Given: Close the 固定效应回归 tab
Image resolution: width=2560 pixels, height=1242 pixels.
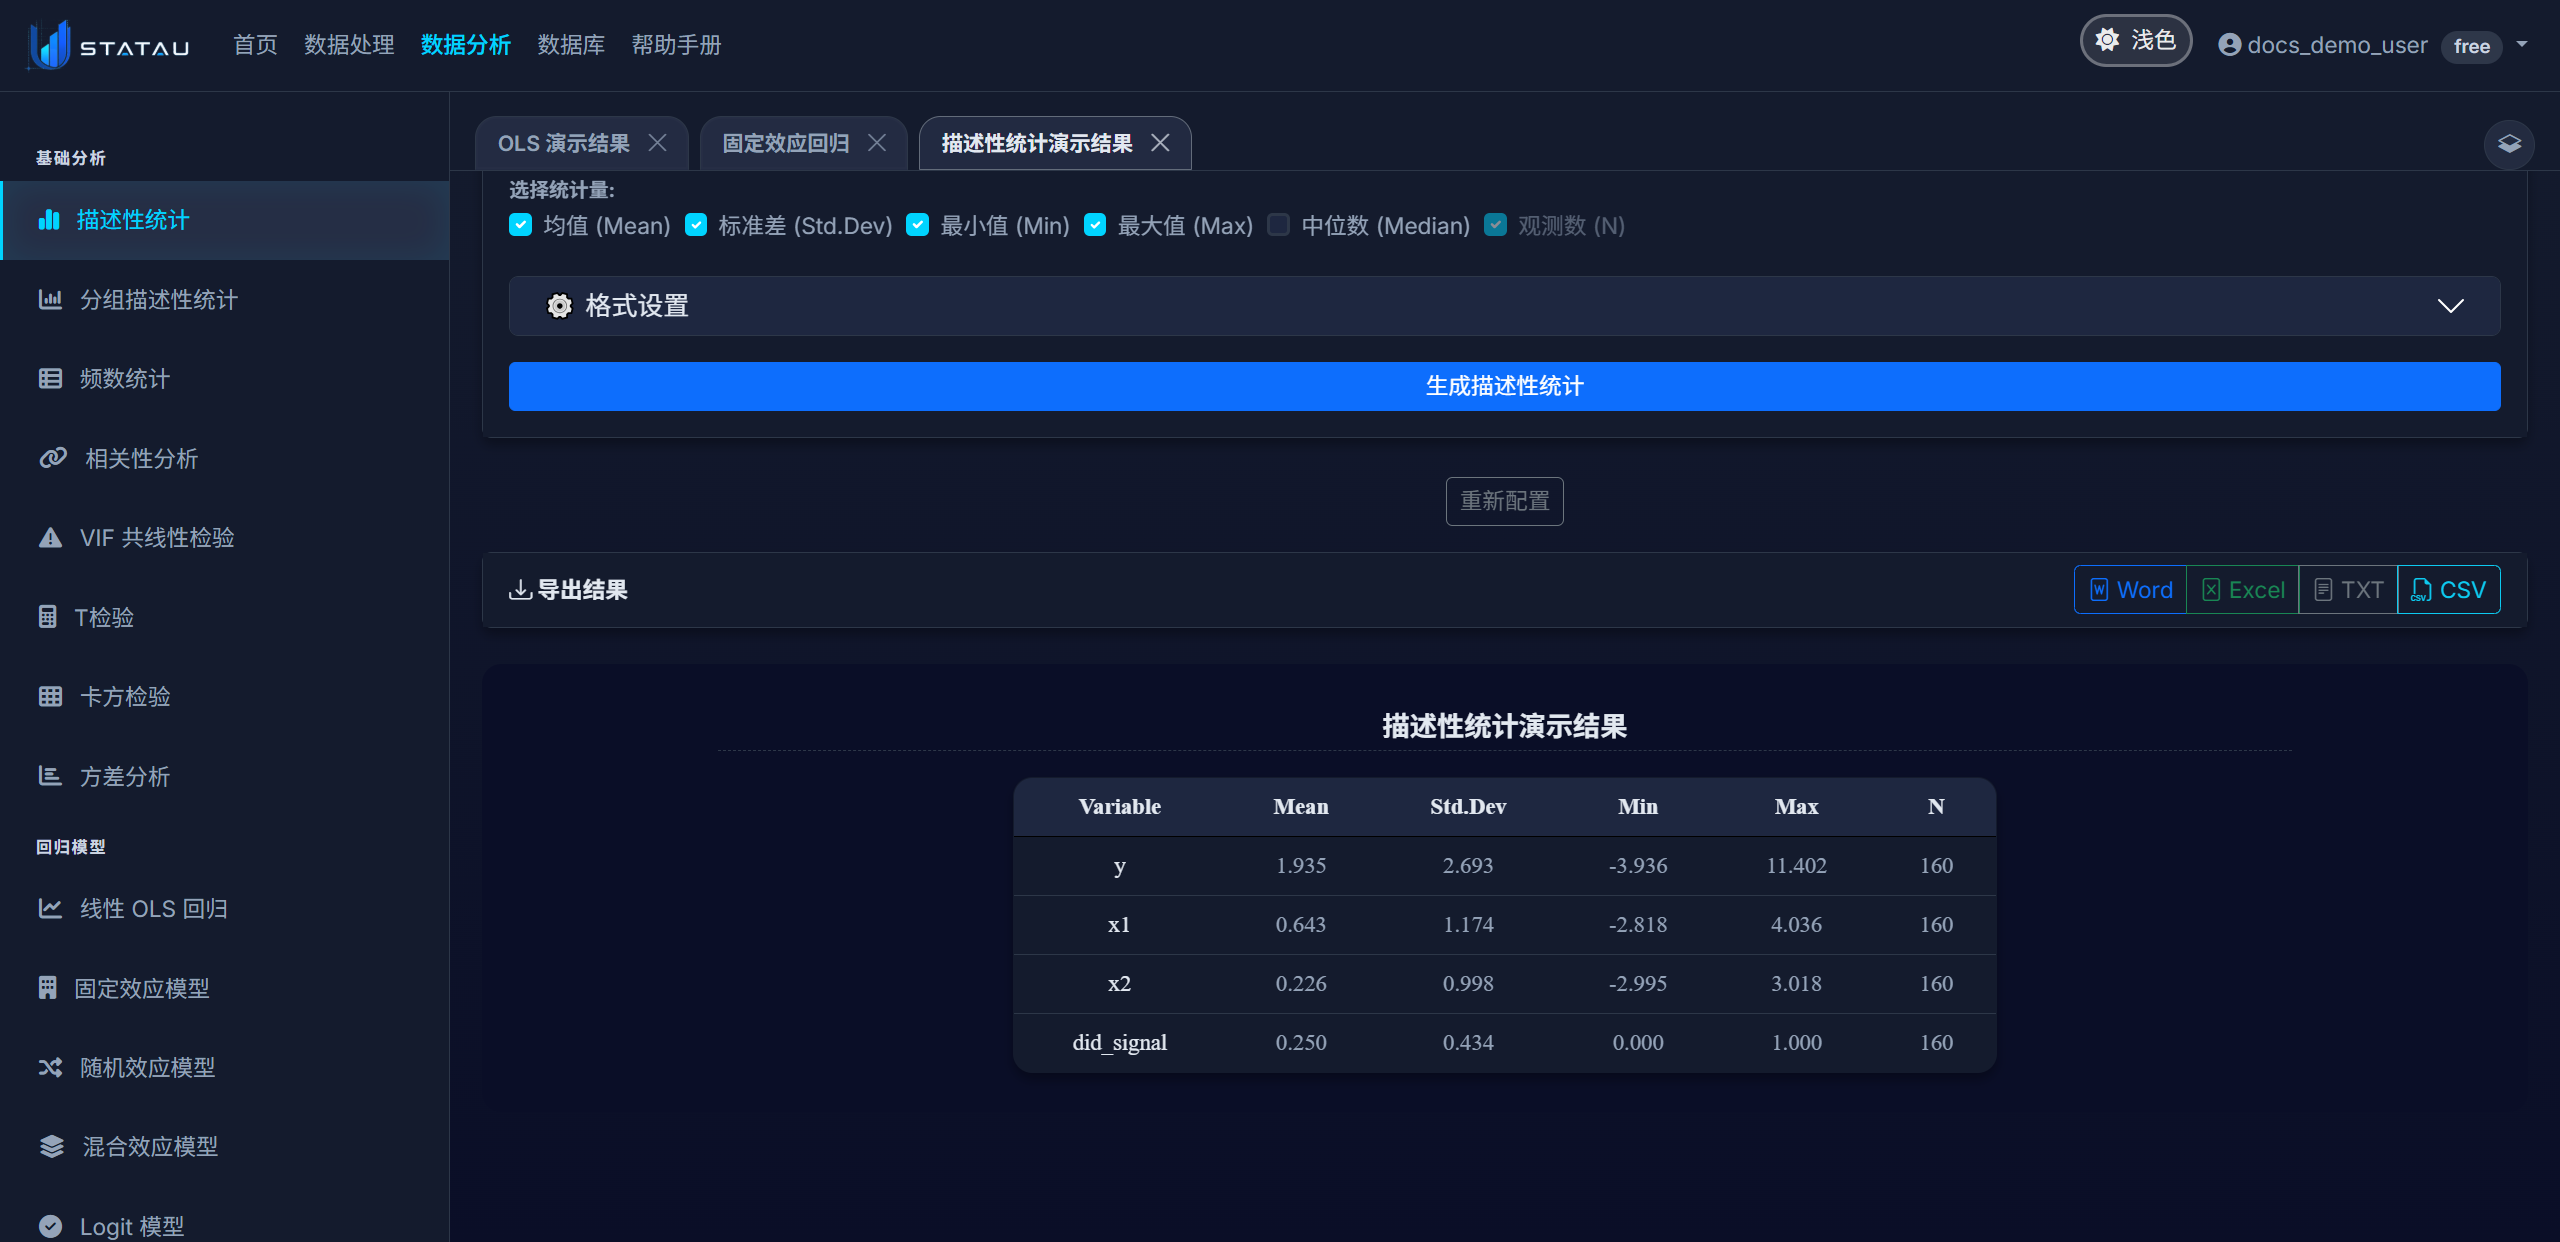Looking at the screenshot, I should (877, 143).
